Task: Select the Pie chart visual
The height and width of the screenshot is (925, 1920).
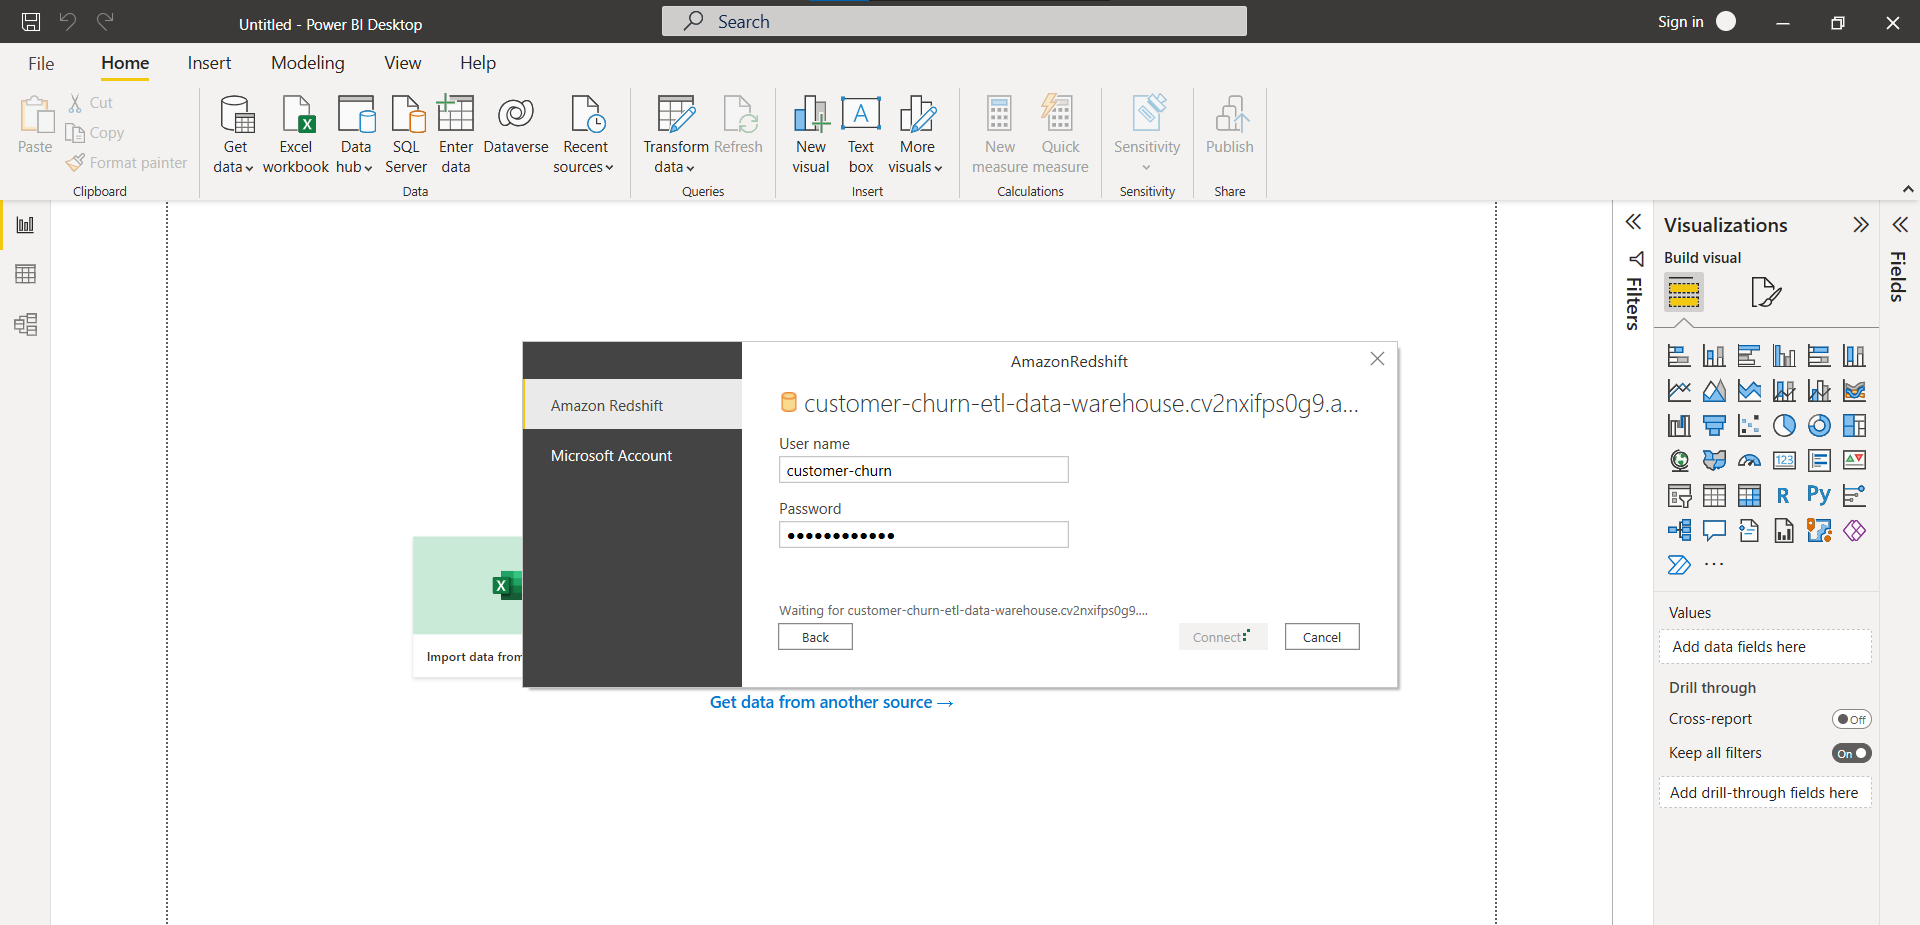Action: click(1784, 426)
